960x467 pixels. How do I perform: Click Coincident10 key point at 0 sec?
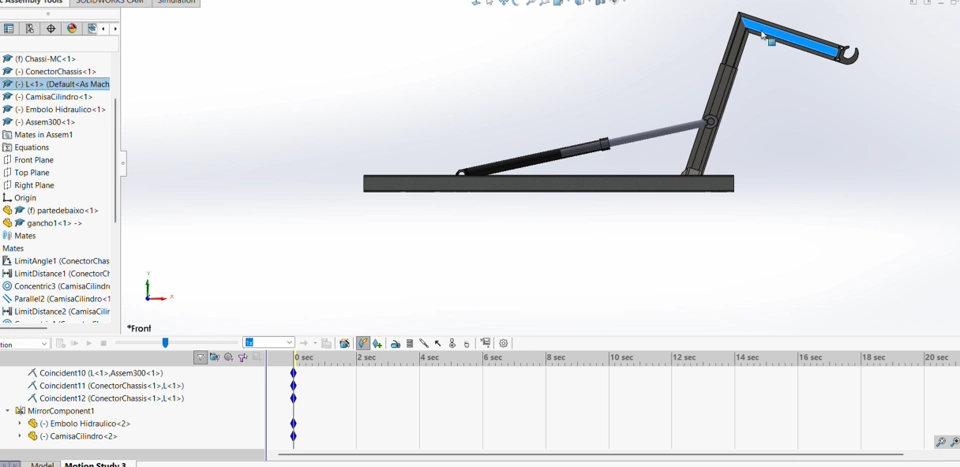click(293, 373)
